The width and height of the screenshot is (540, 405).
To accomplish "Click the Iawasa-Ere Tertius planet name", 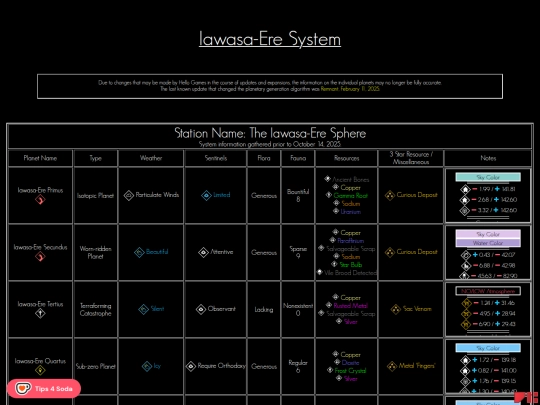I will pyautogui.click(x=40, y=304).
